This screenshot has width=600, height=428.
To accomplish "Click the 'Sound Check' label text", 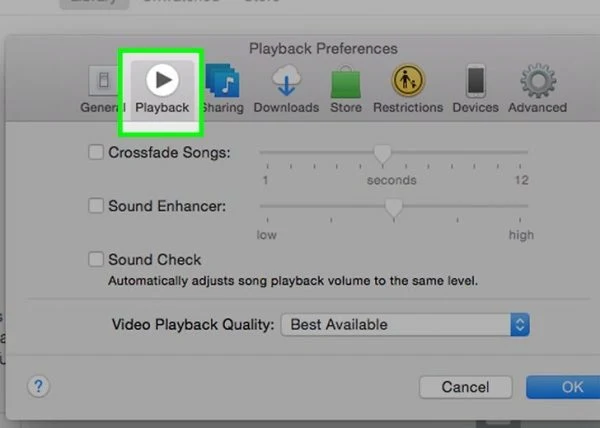I will point(155,260).
